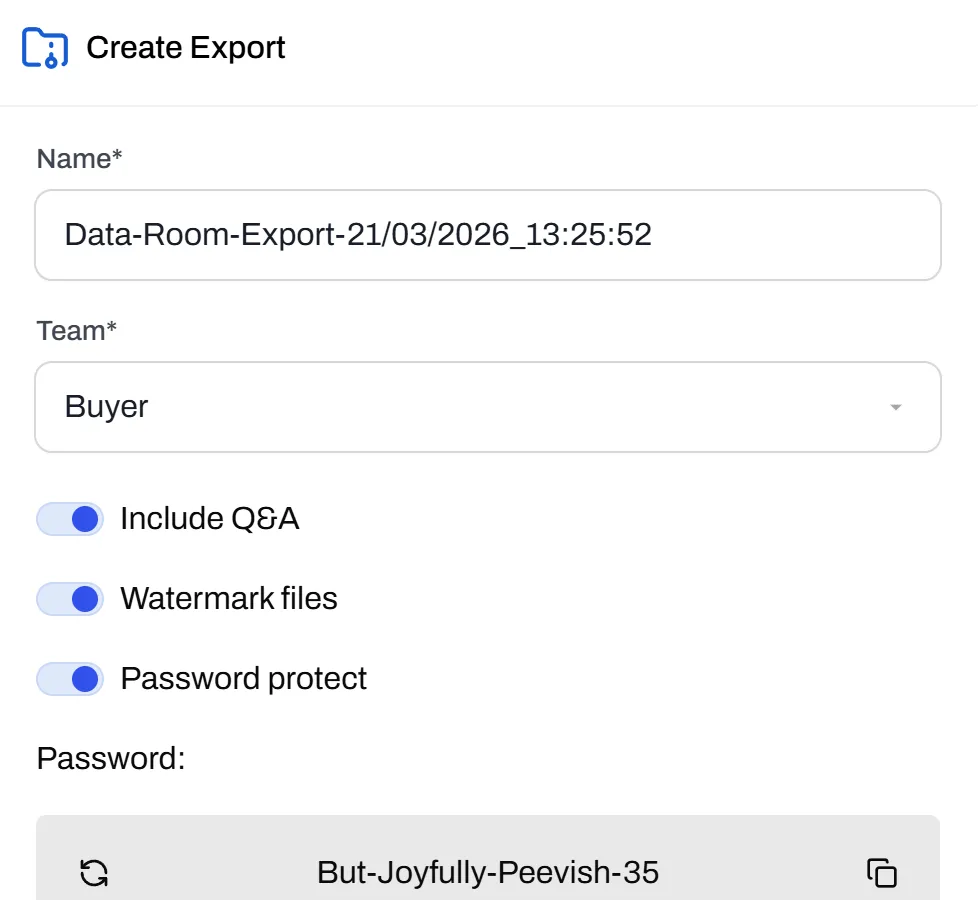Click the blue export folder icon in header
This screenshot has height=900, width=978.
click(45, 47)
